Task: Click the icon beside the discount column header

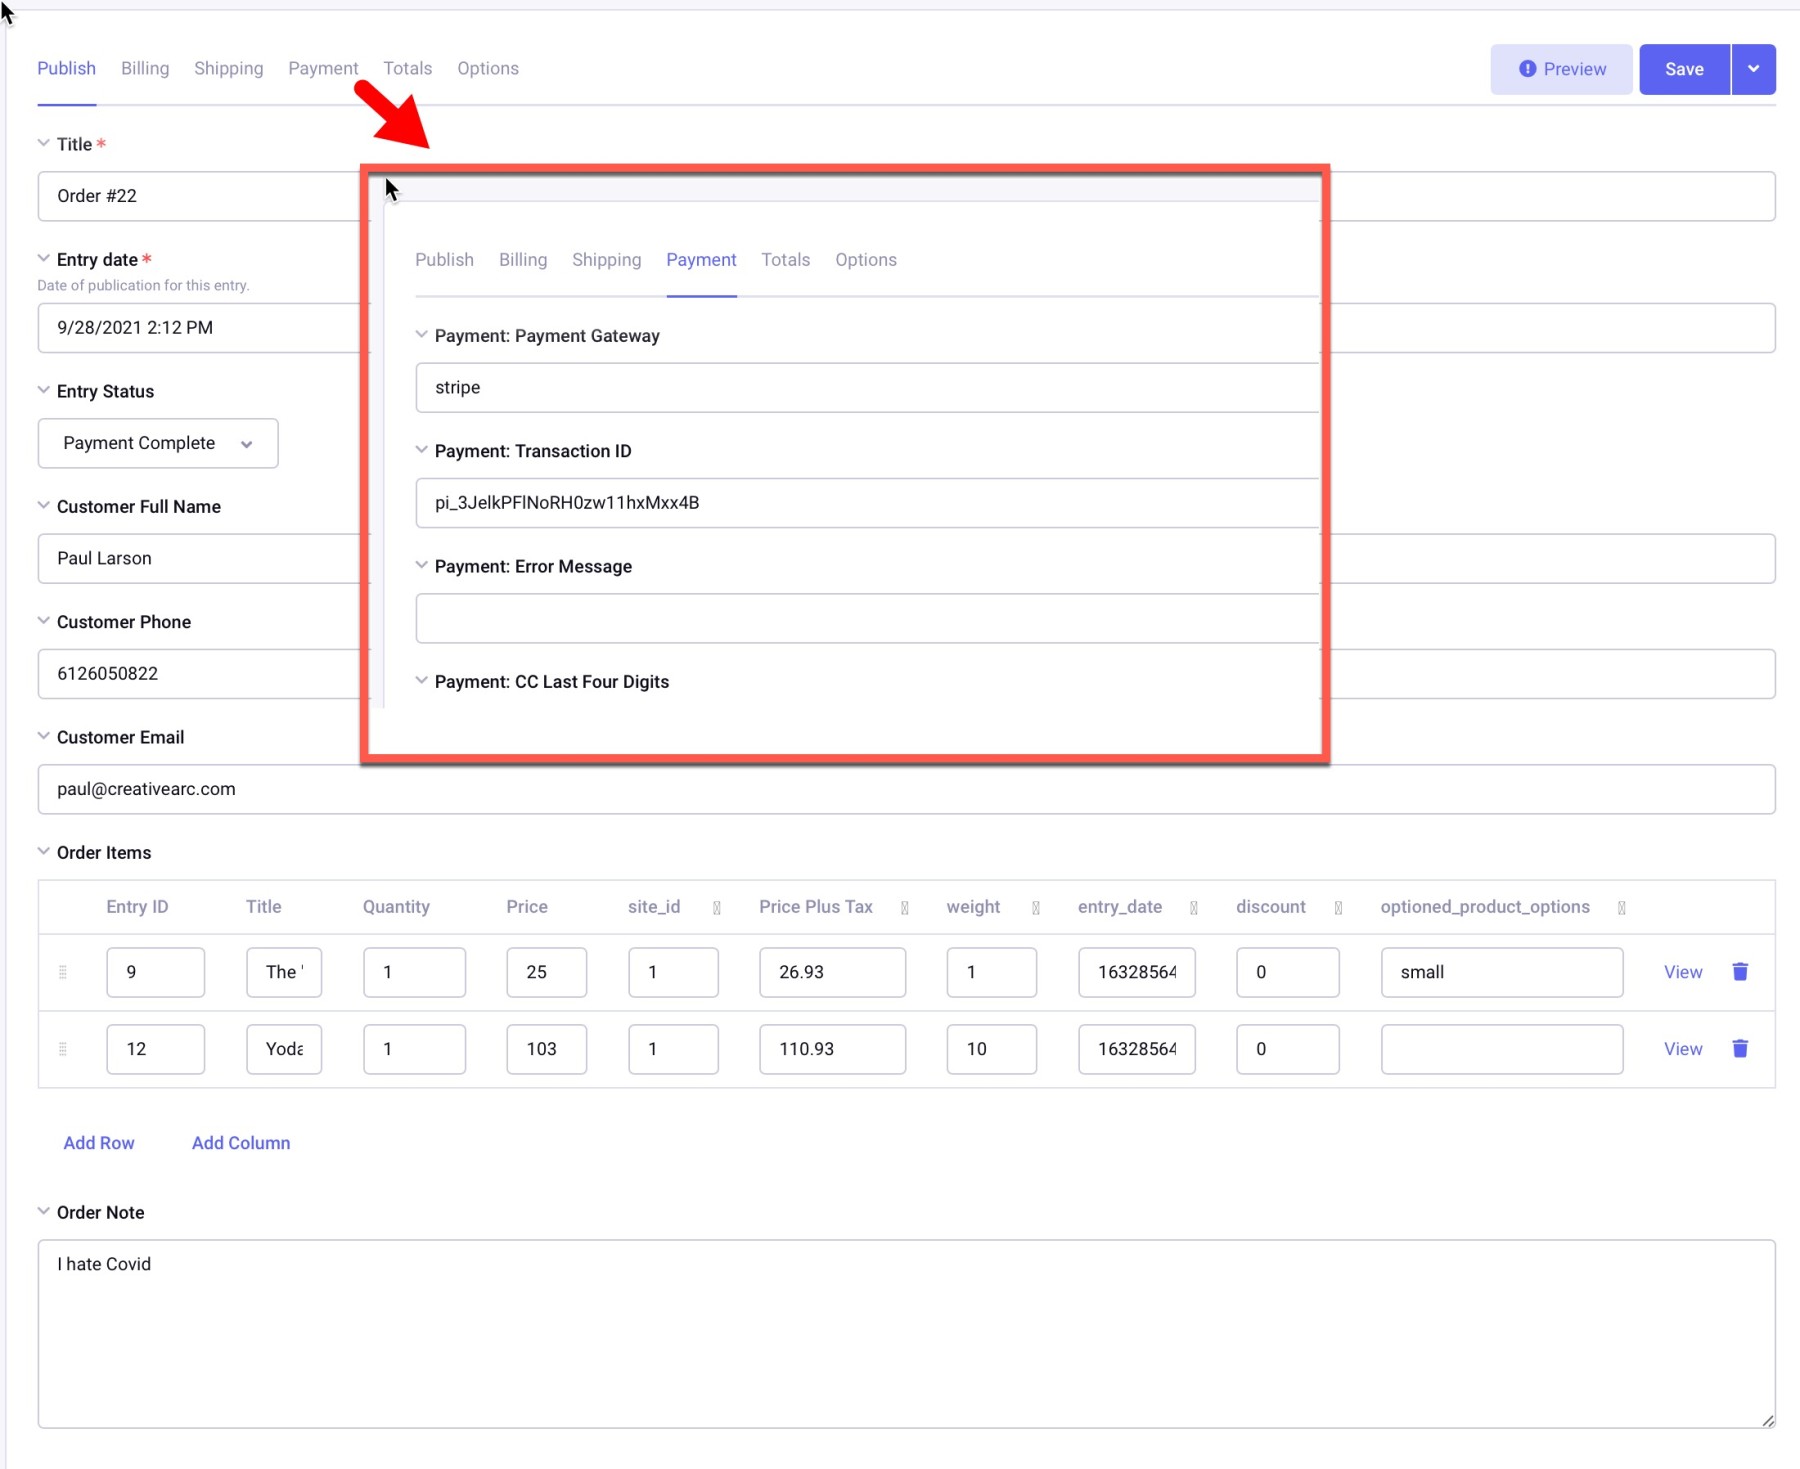Action: pyautogui.click(x=1338, y=908)
